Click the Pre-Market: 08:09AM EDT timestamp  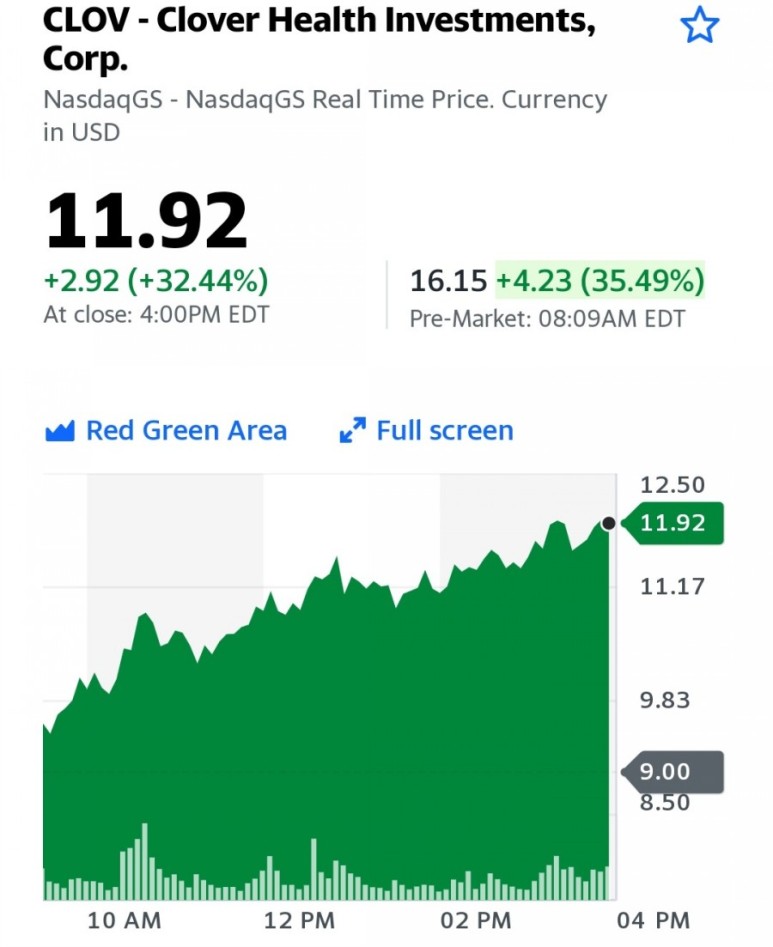point(547,318)
